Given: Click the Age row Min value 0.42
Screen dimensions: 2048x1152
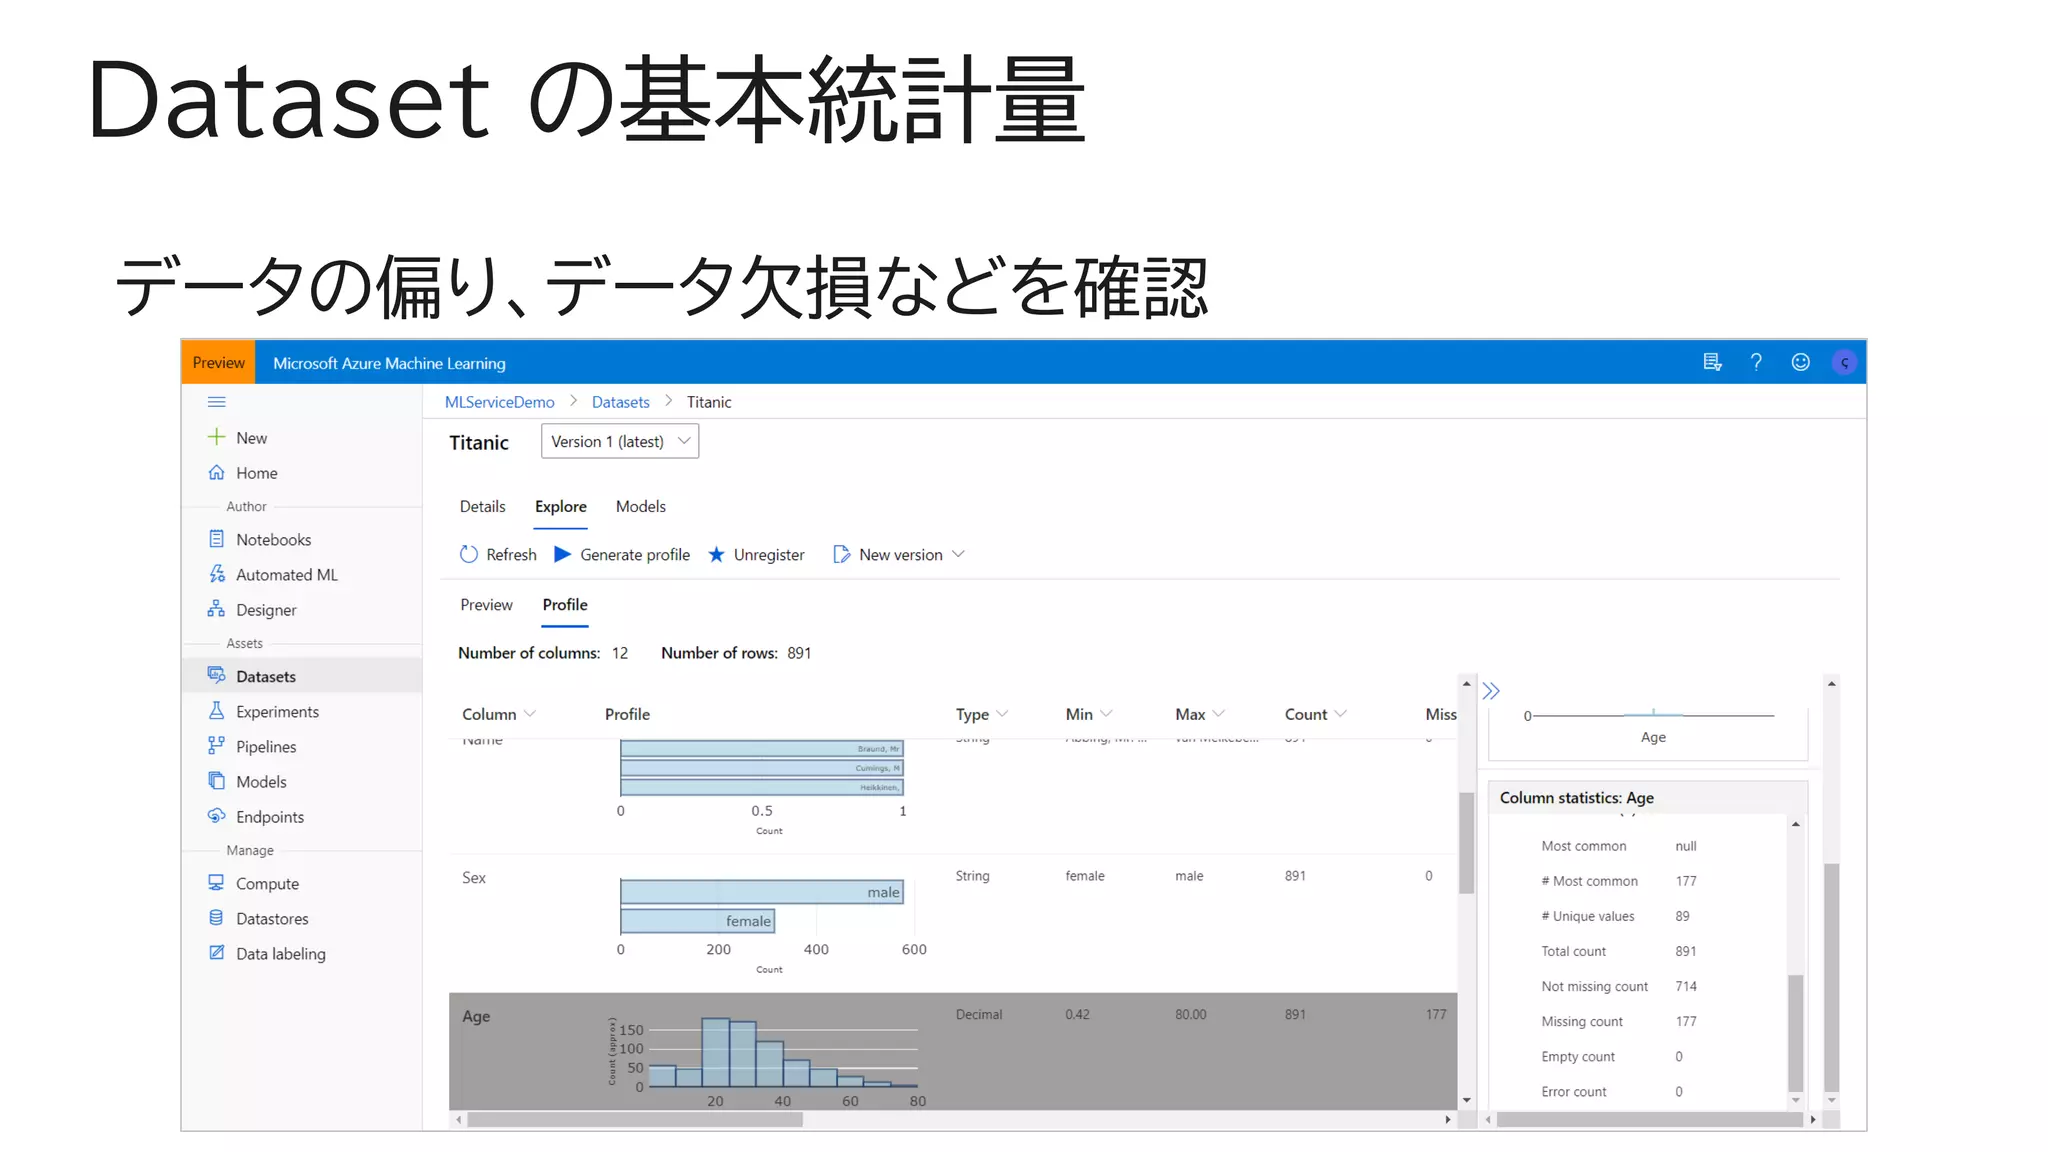Looking at the screenshot, I should [x=1077, y=1014].
